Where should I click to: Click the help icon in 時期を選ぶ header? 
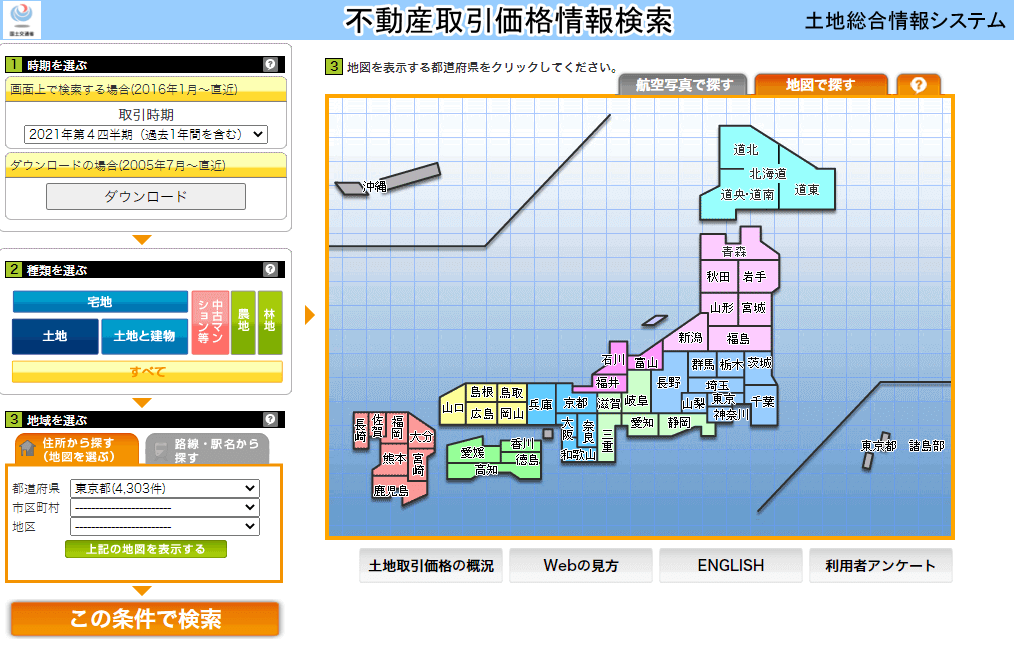pyautogui.click(x=270, y=65)
